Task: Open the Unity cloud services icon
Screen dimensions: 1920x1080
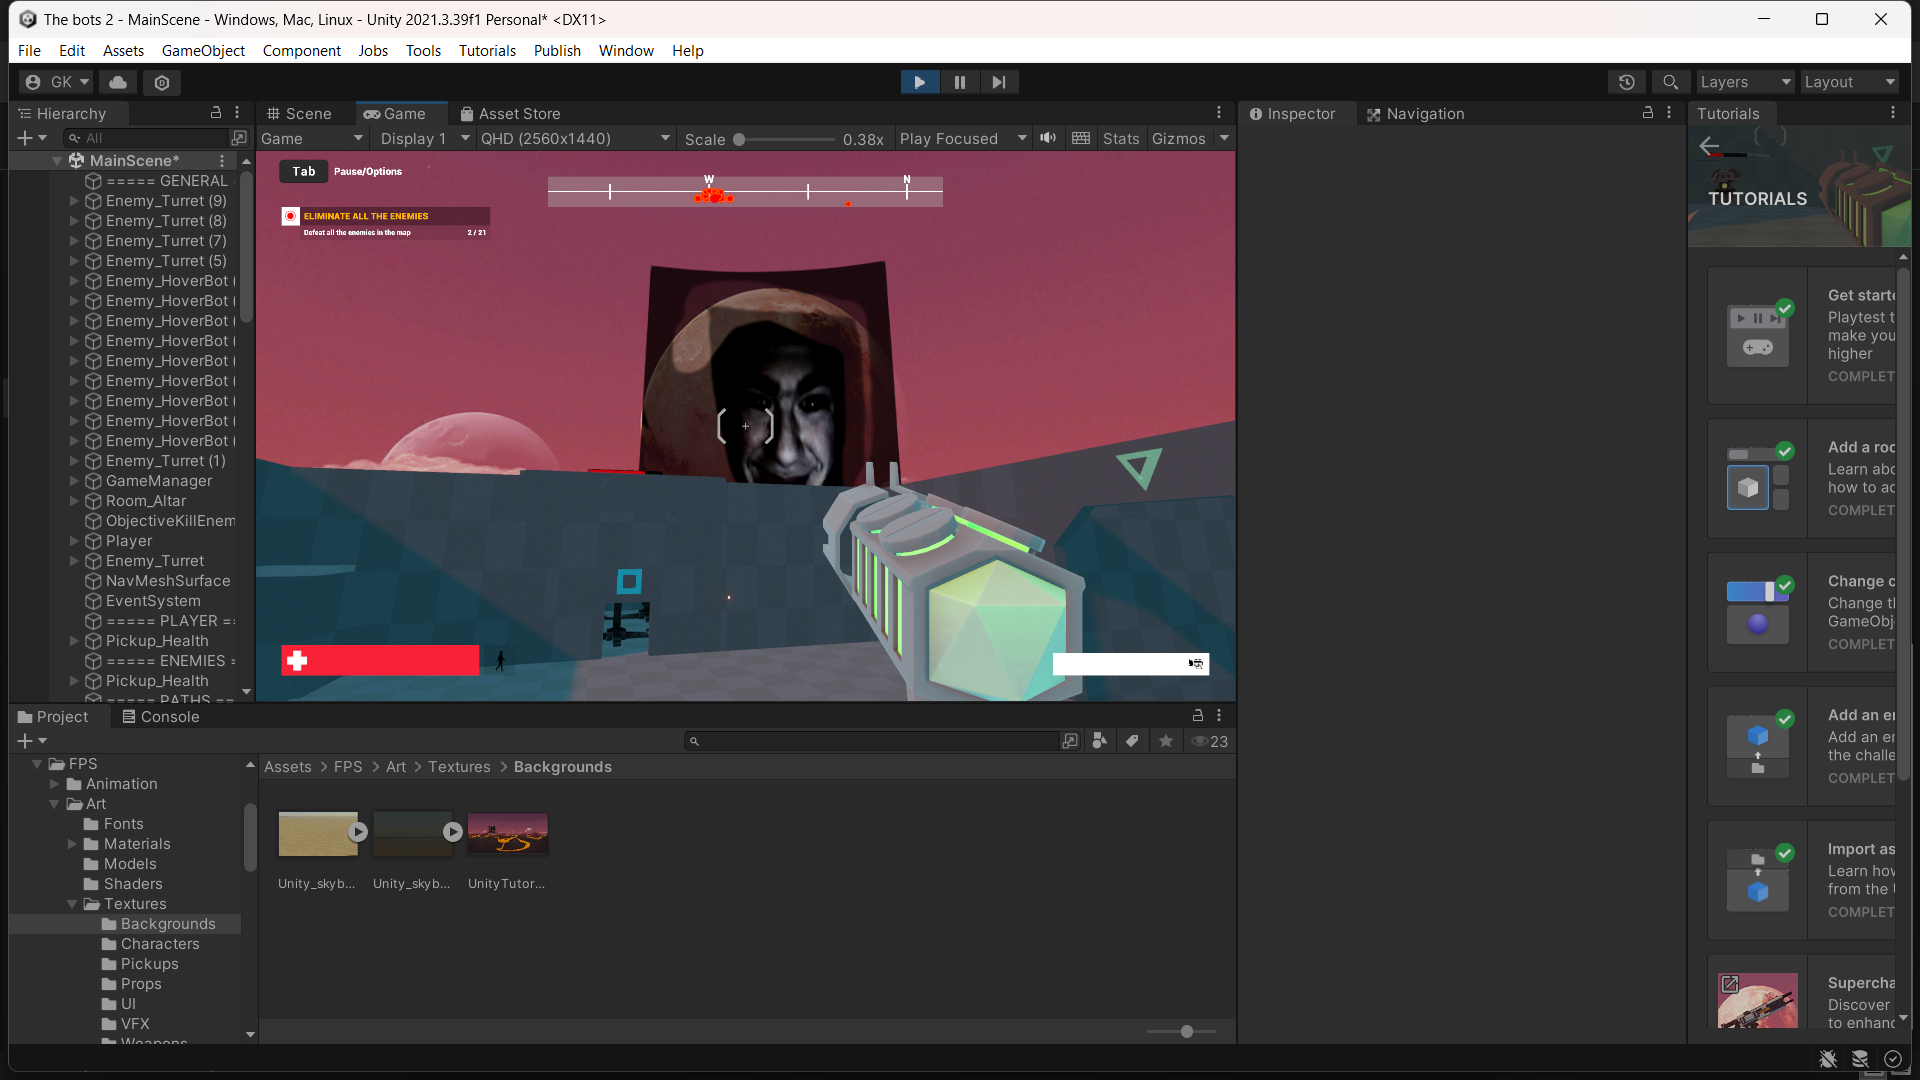Action: [118, 82]
